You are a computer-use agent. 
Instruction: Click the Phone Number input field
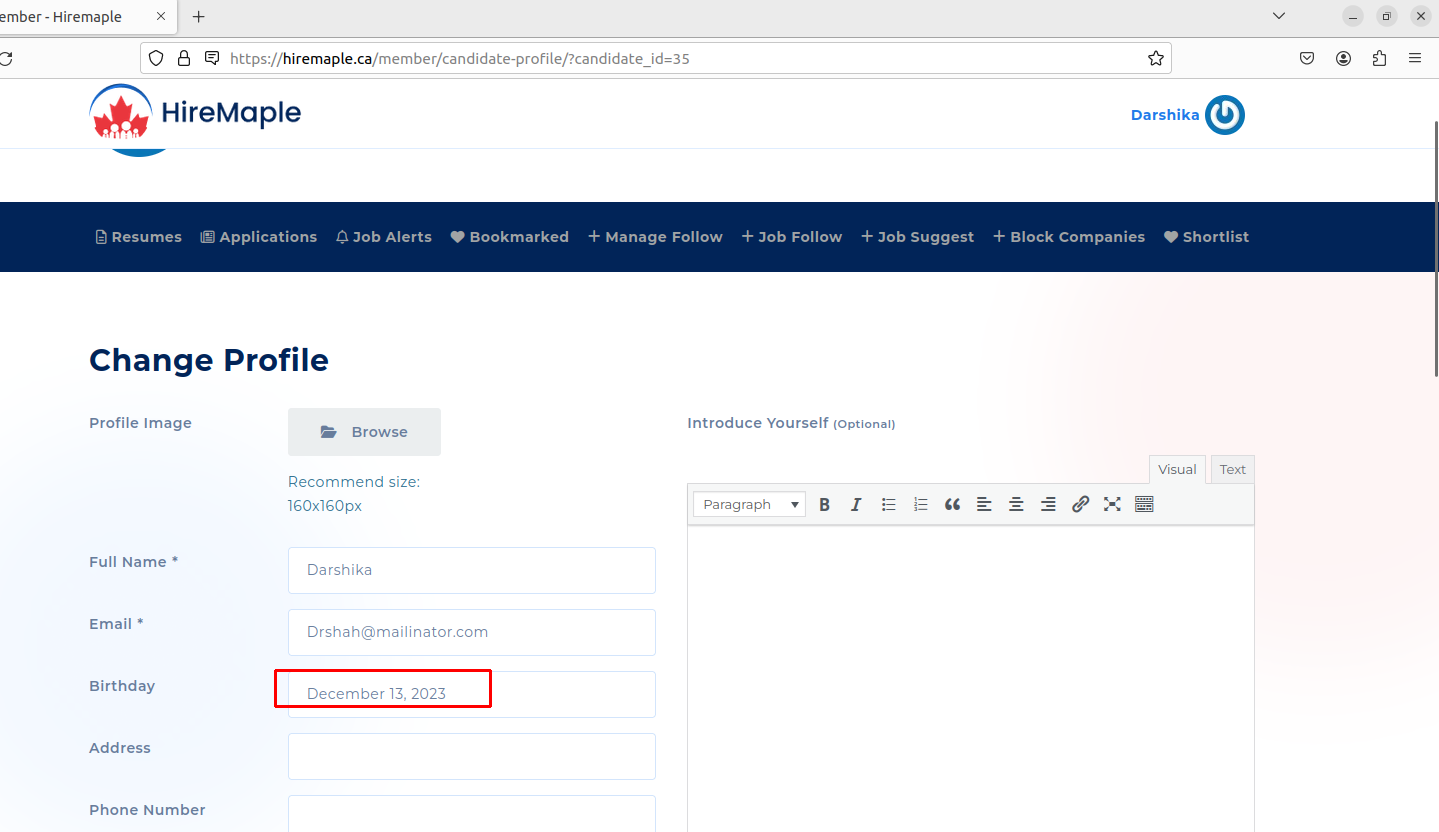472,814
